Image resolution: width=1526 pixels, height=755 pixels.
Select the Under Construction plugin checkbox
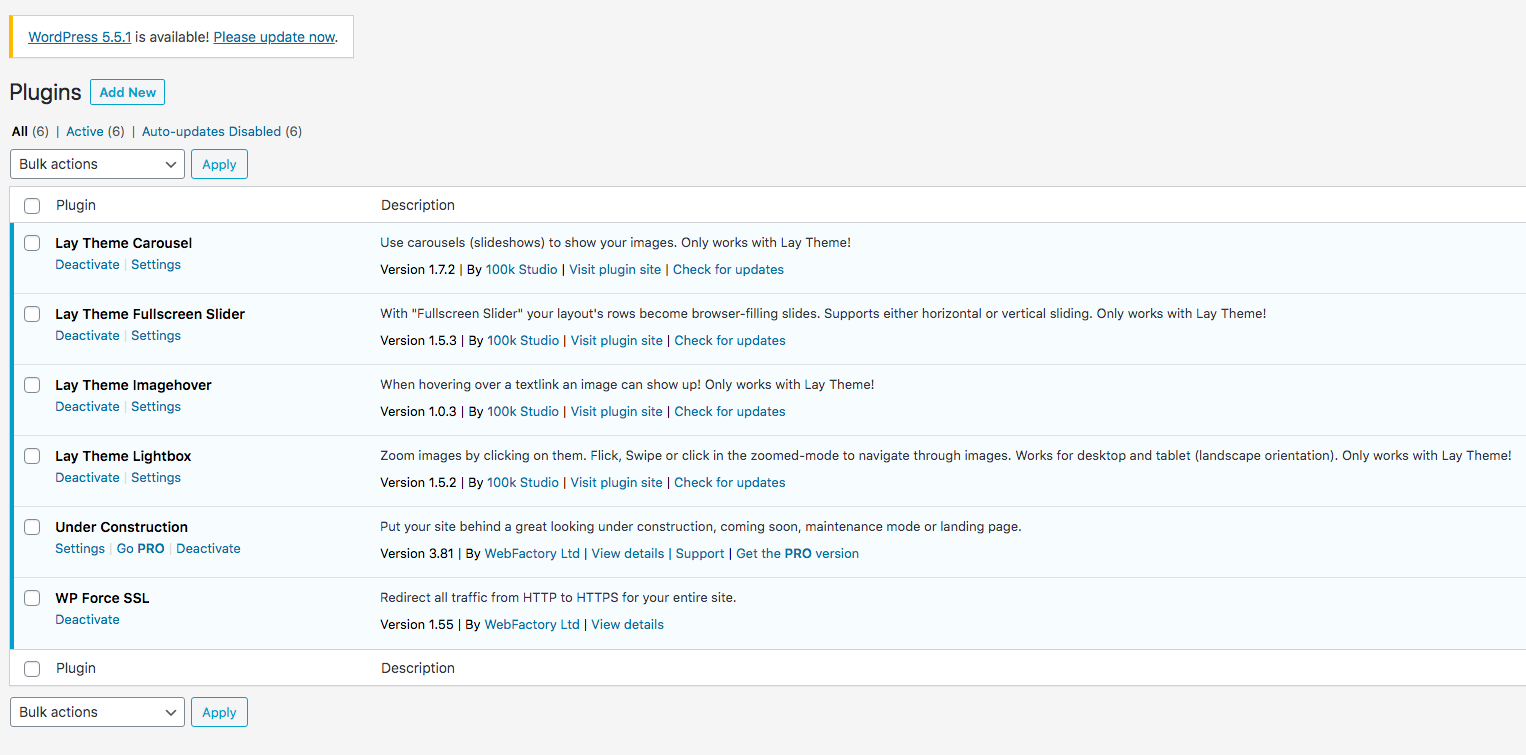coord(31,527)
